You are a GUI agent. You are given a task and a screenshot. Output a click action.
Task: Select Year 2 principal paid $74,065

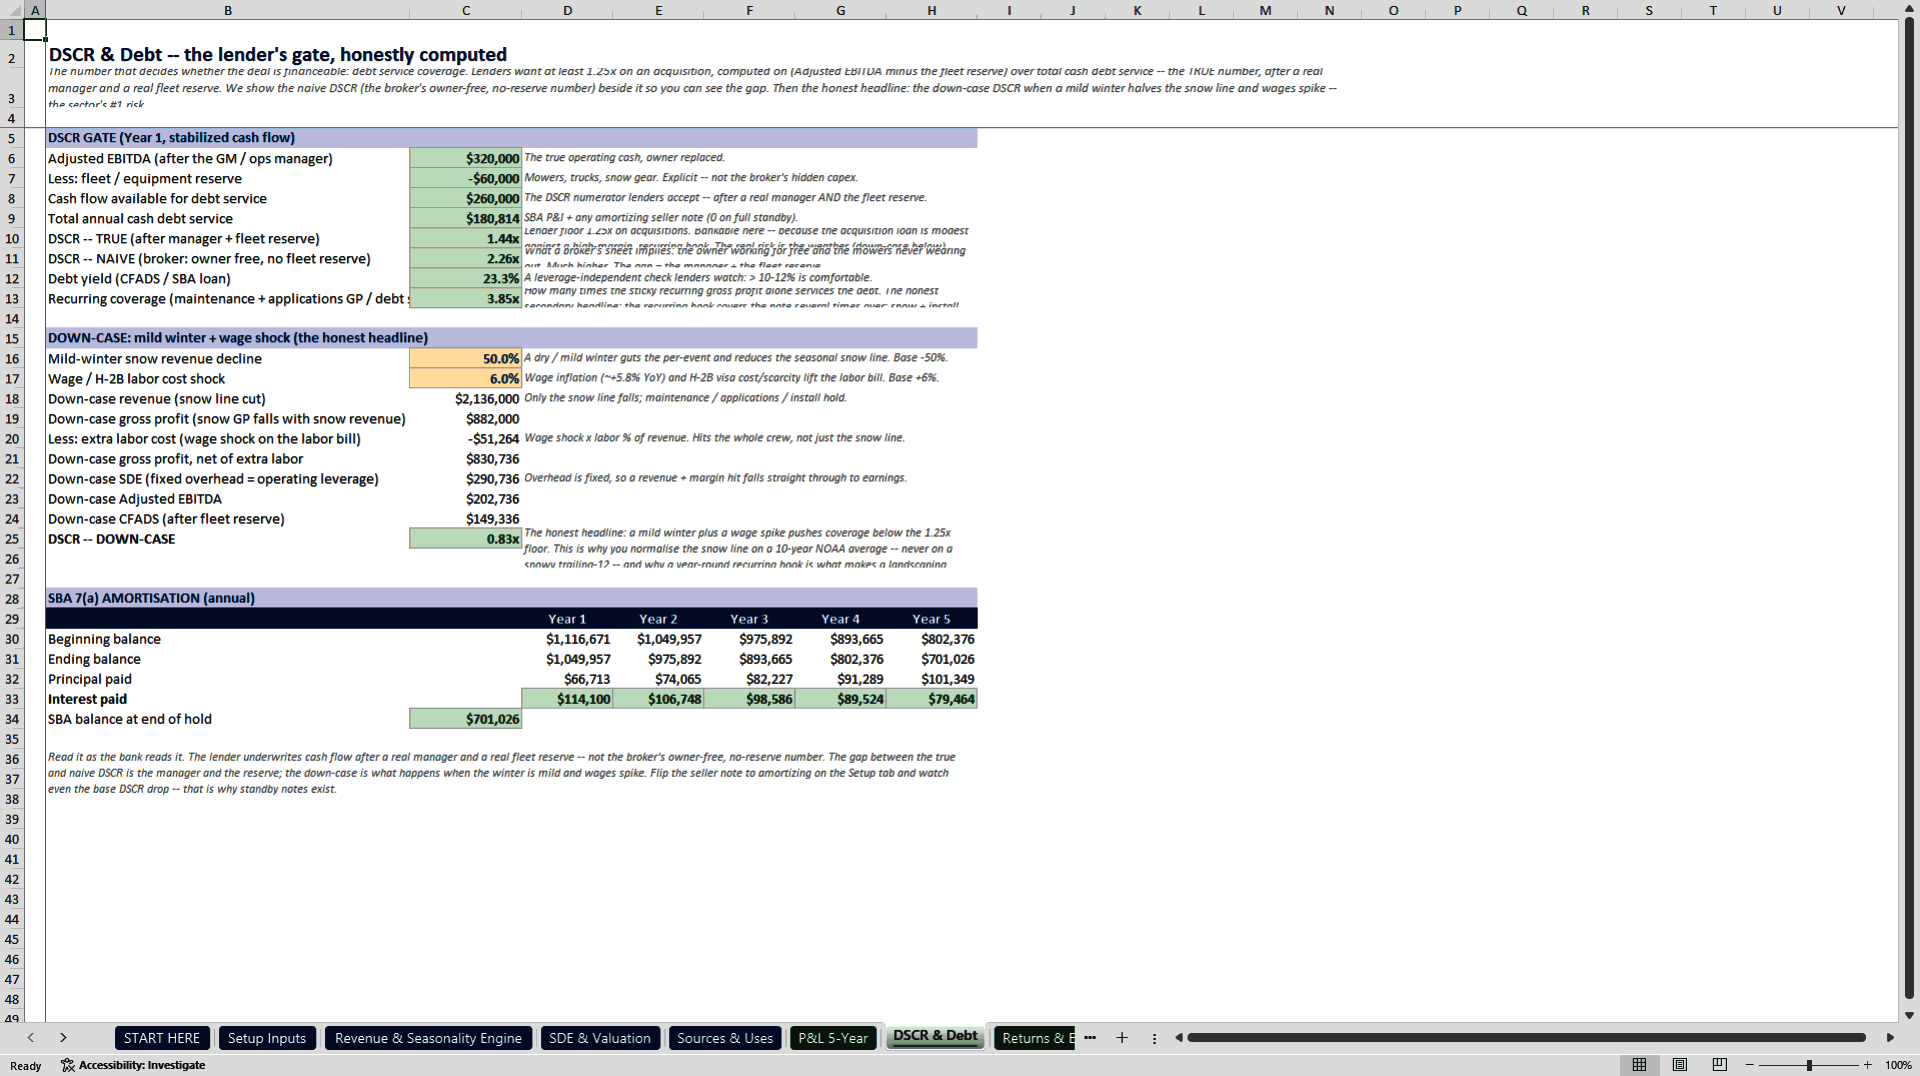[x=658, y=679]
